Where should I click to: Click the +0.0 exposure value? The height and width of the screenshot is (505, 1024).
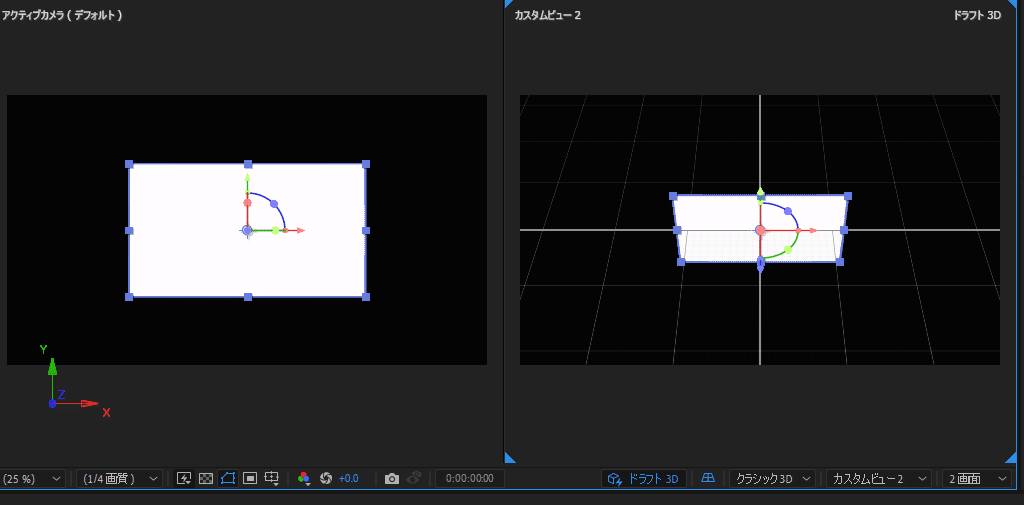pos(349,478)
